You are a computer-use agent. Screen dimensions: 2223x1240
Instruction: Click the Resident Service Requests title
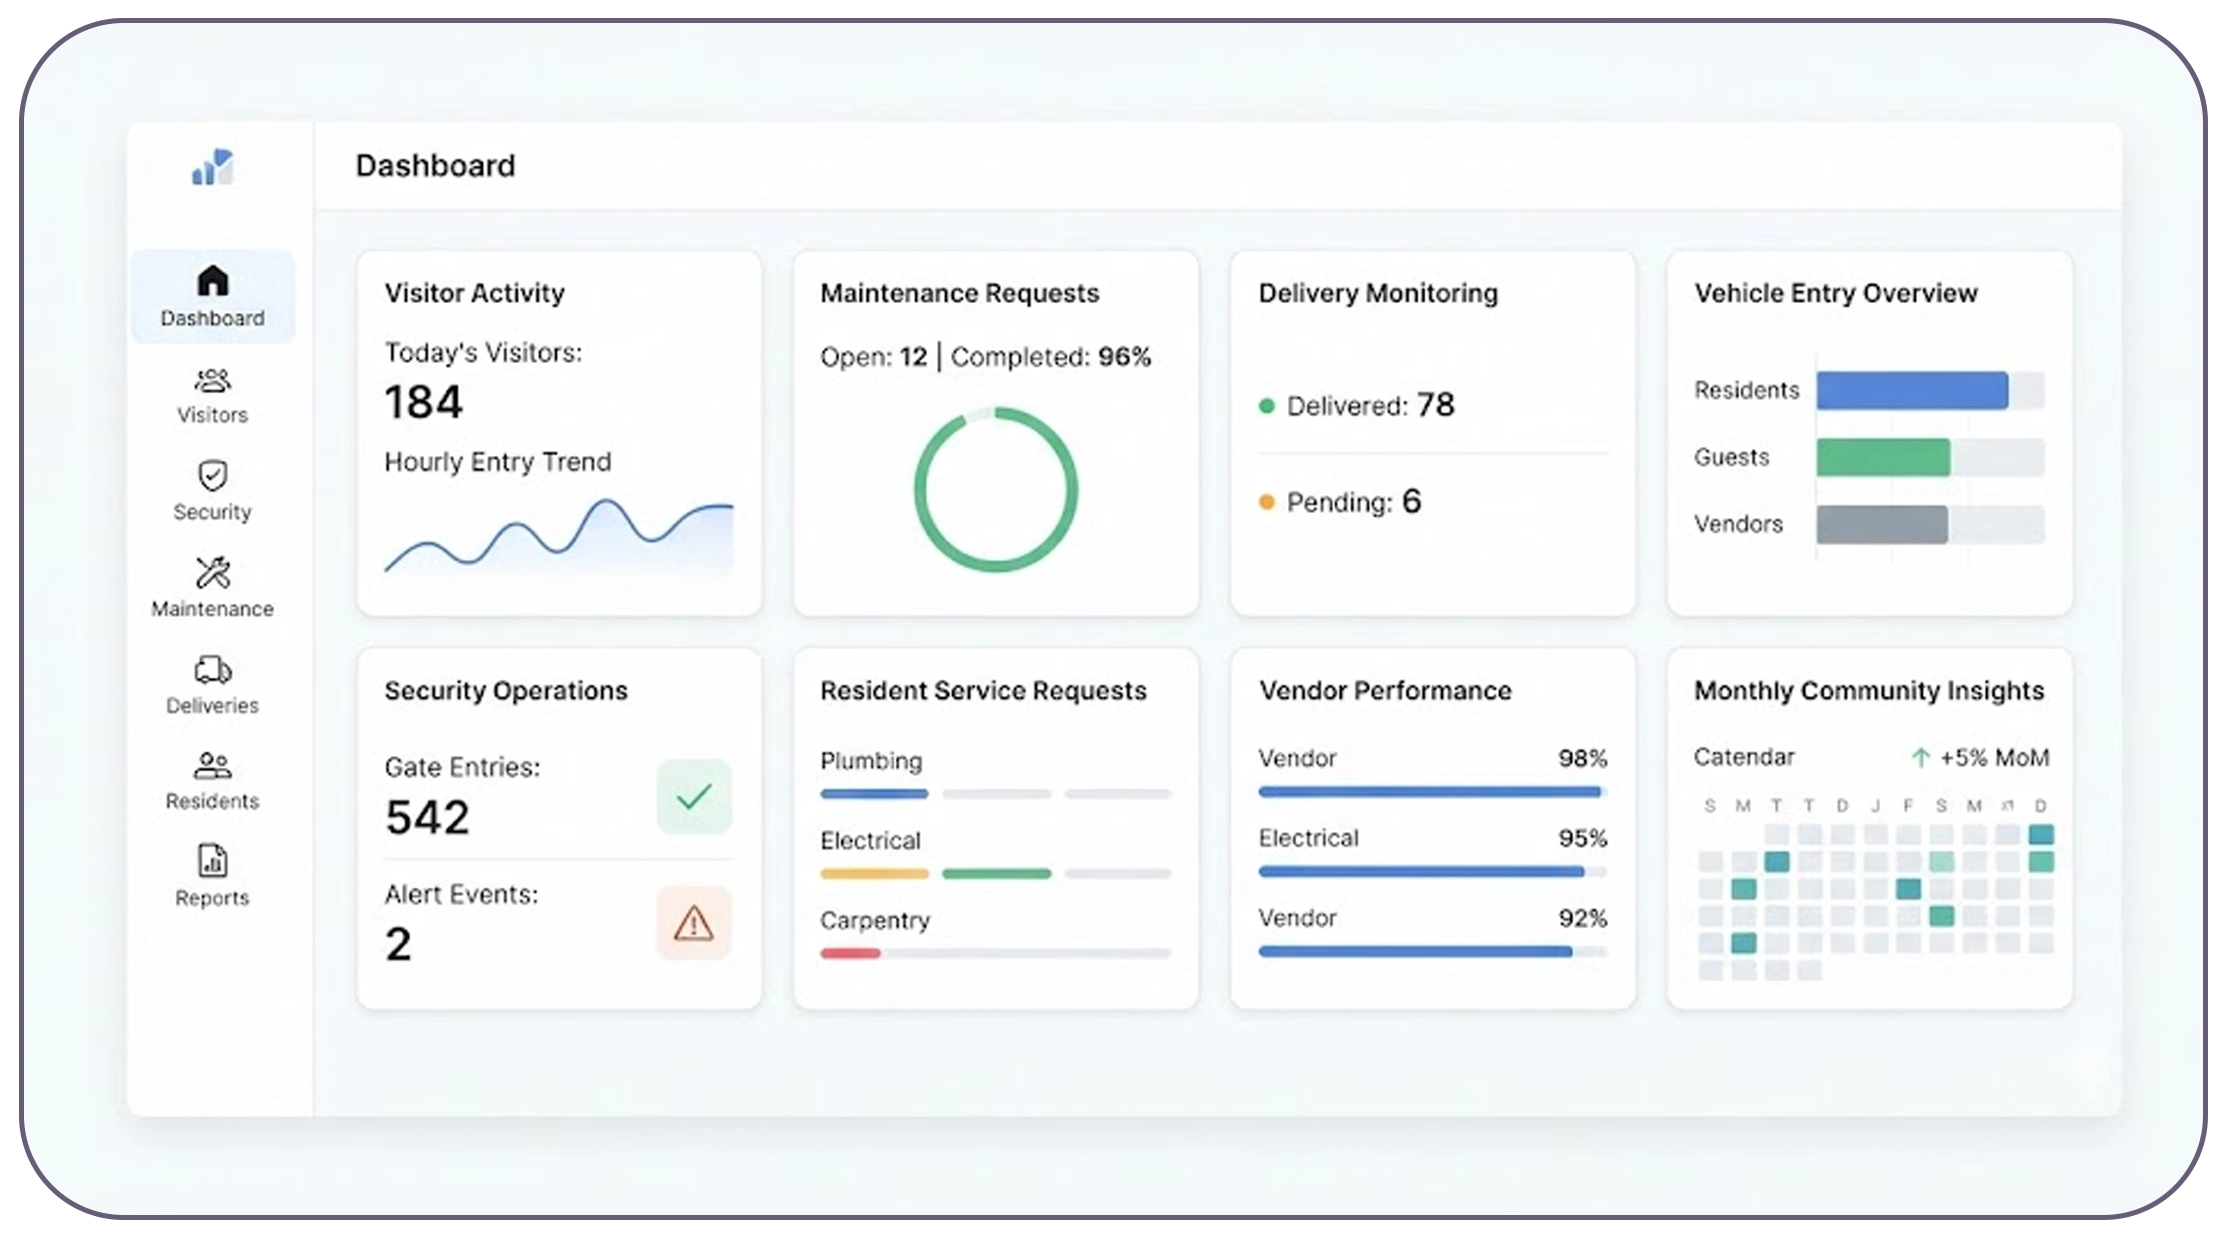pos(983,691)
